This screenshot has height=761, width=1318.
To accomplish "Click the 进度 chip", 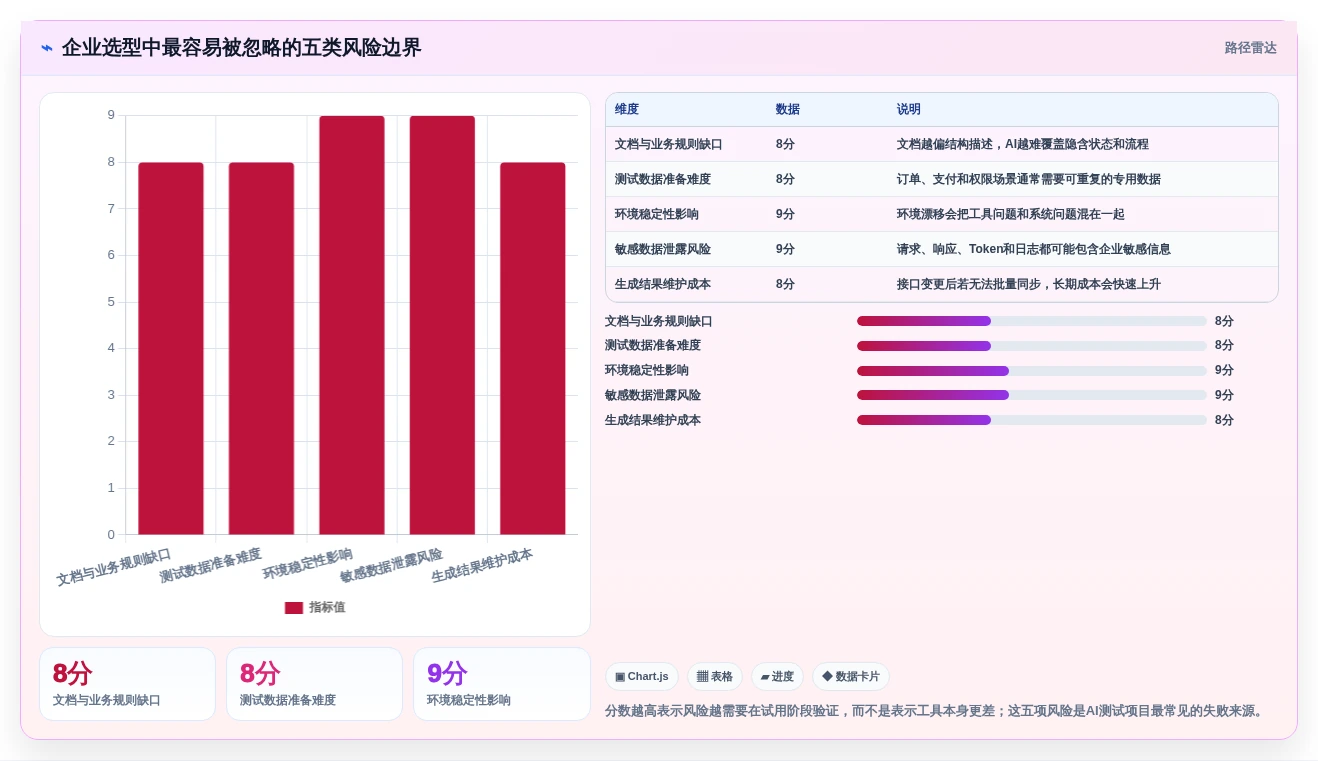I will (777, 677).
